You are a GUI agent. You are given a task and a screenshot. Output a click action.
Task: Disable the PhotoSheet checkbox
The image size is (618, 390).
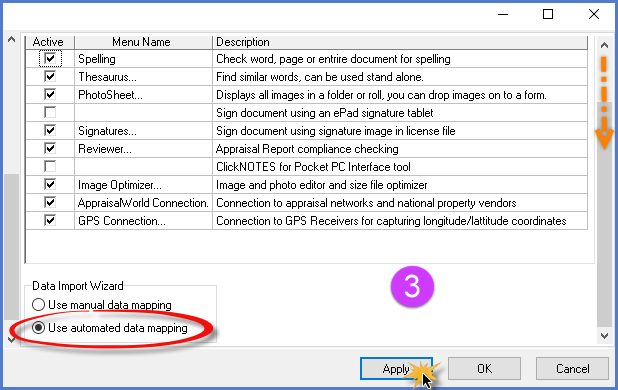coord(50,95)
